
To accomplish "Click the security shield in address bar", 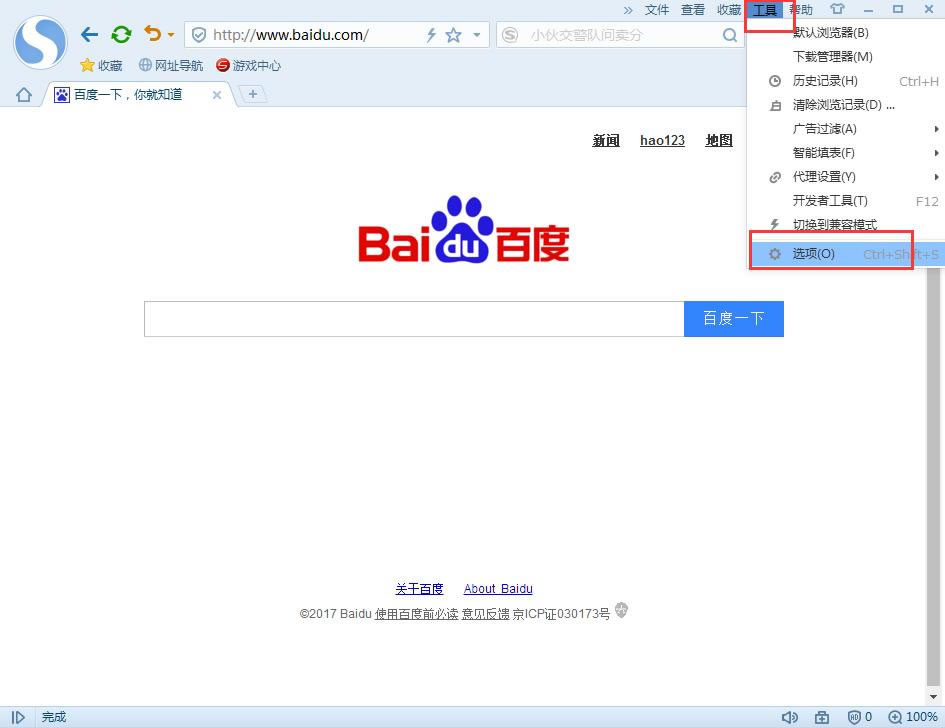I will click(x=199, y=35).
